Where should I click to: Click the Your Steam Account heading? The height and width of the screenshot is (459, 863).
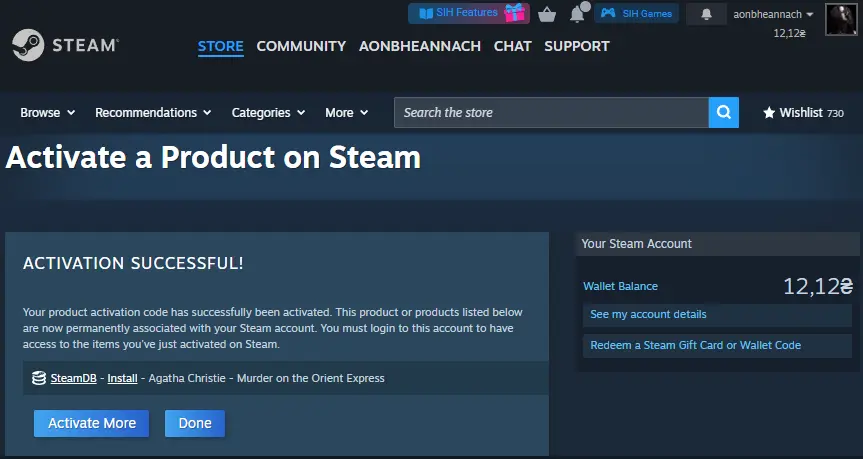[636, 244]
